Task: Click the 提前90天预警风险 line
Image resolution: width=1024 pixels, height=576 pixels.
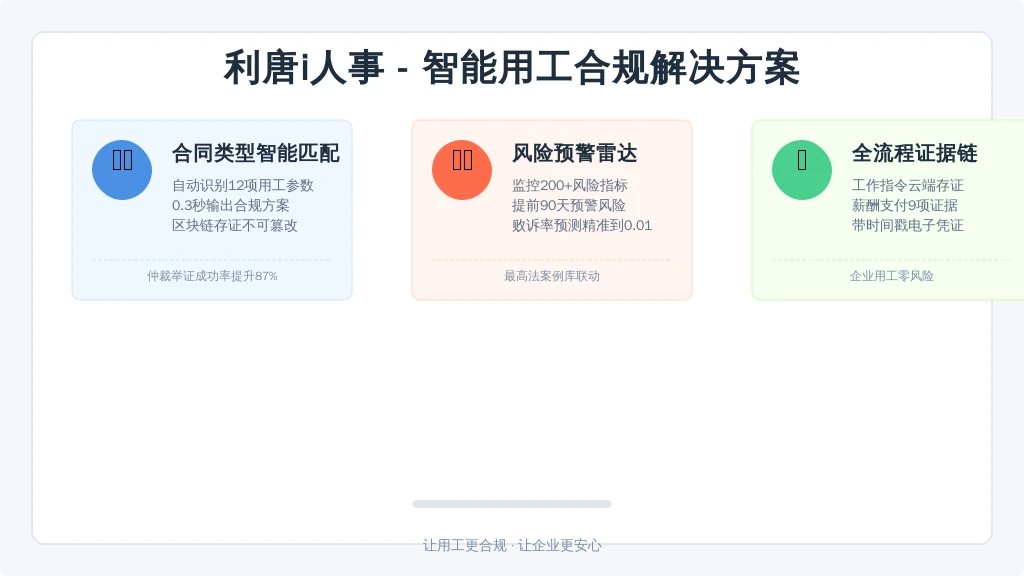Action: [569, 206]
